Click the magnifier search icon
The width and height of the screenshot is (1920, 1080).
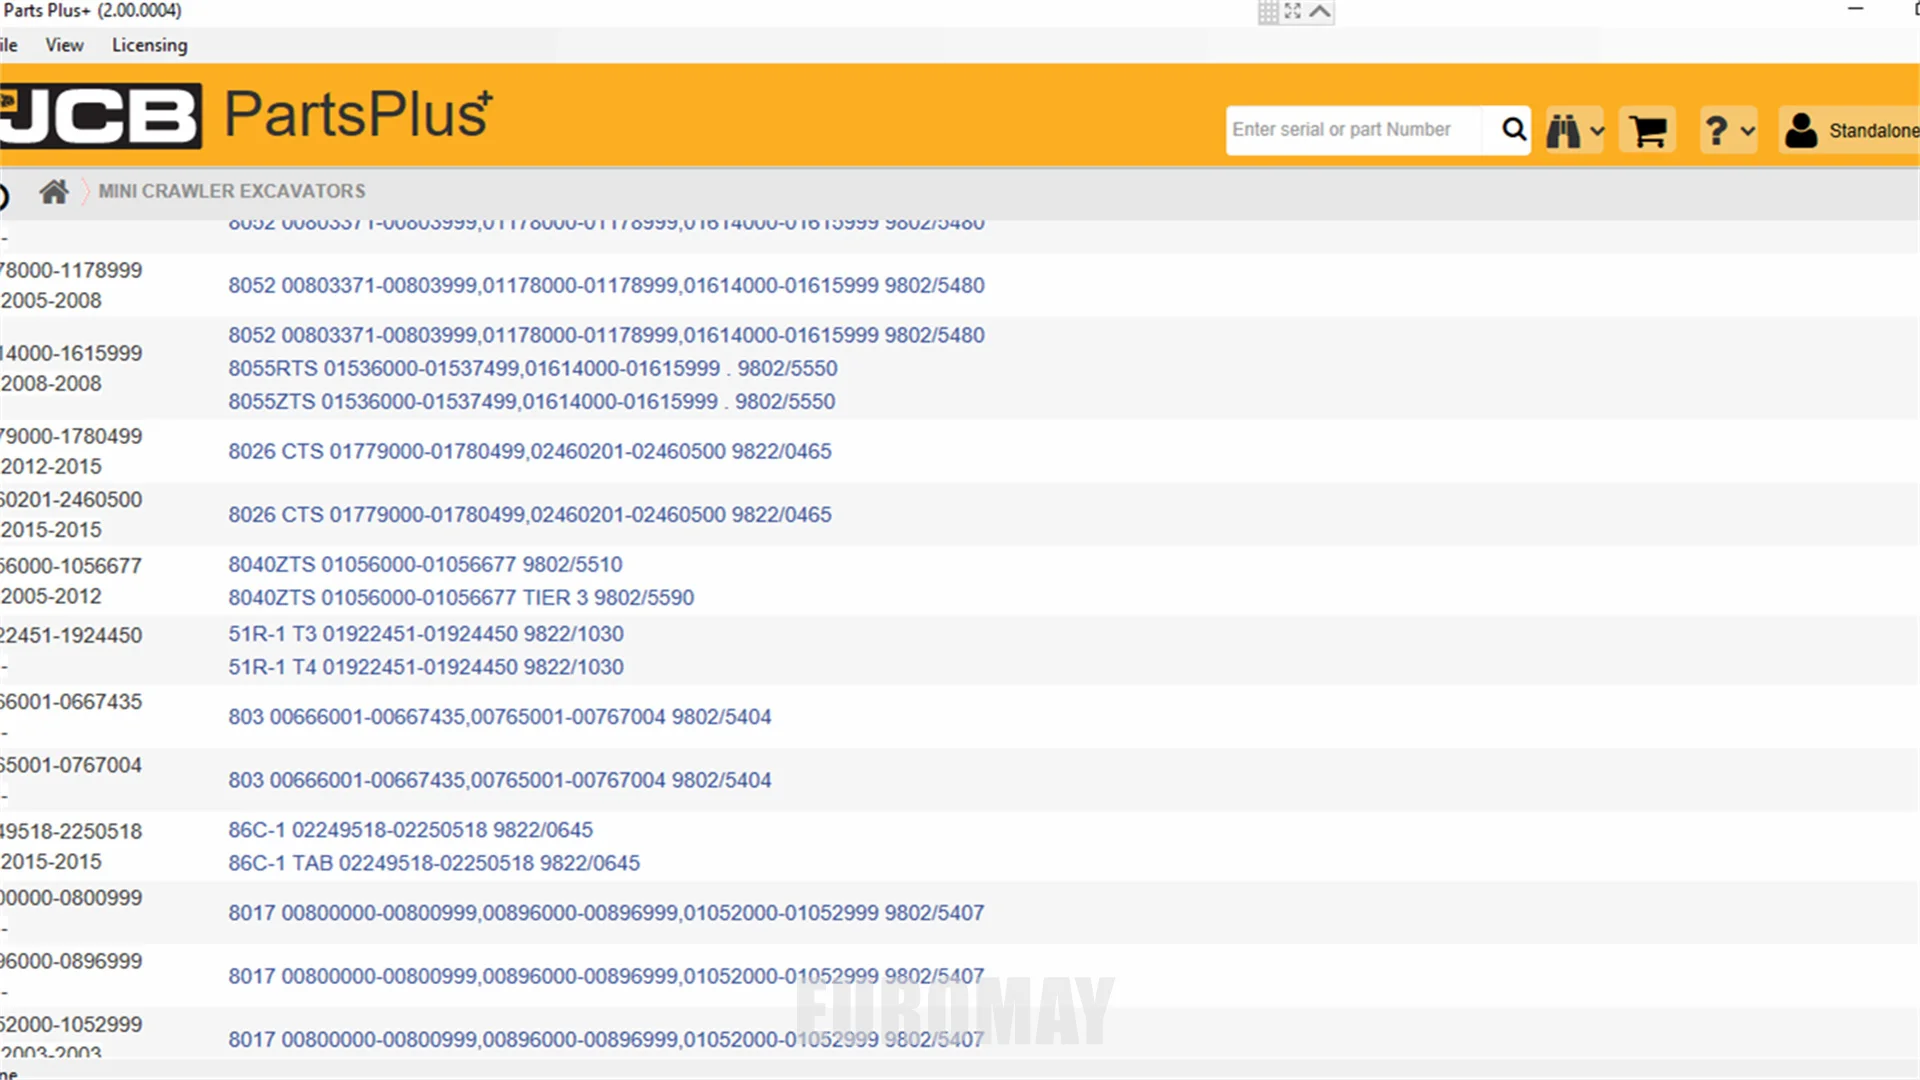(1514, 130)
